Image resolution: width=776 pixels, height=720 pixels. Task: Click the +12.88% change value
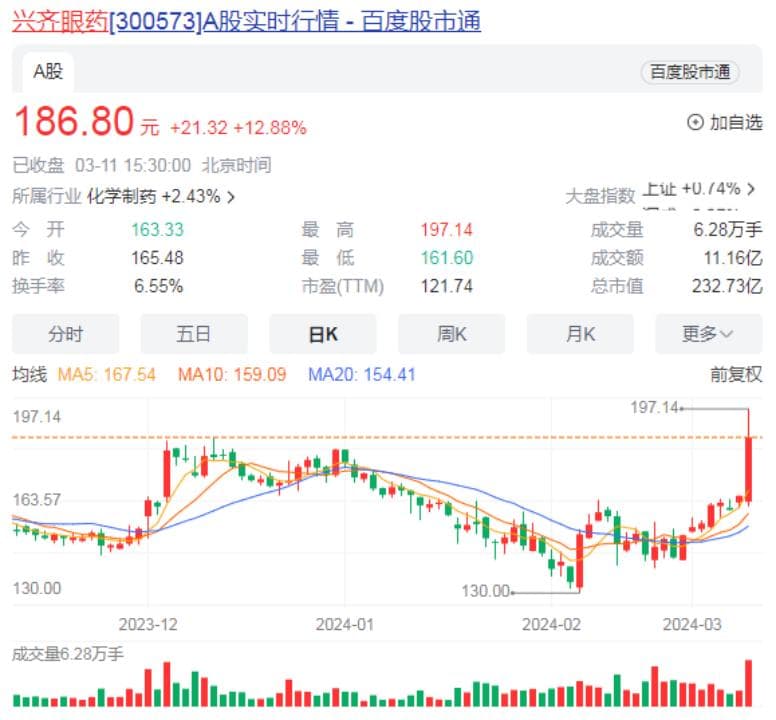270,128
